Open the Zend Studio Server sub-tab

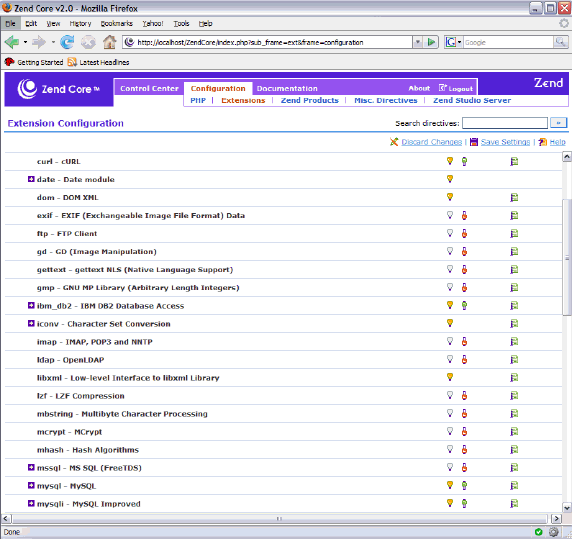(472, 100)
